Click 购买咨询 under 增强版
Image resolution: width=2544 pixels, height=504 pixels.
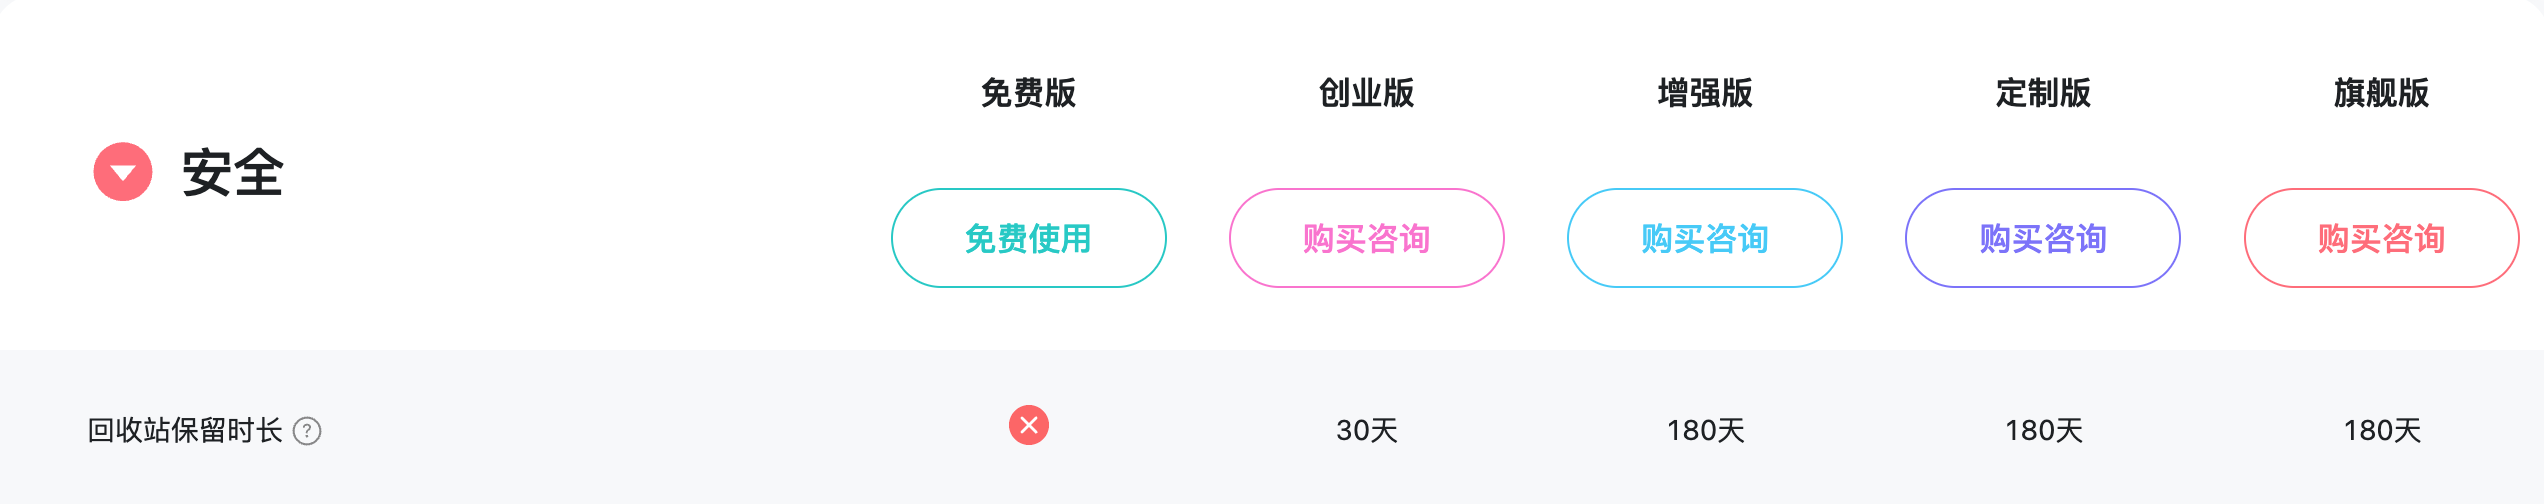point(1705,238)
